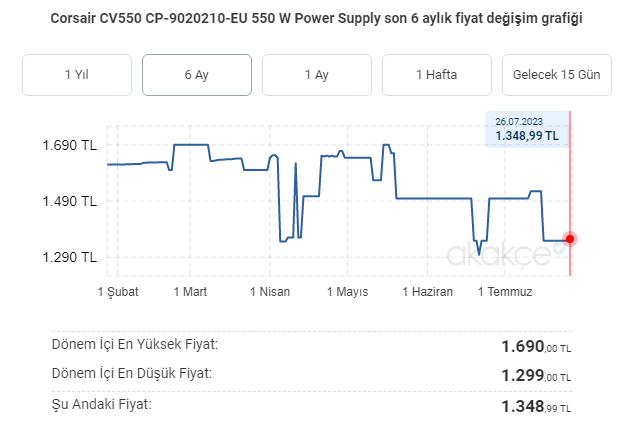The width and height of the screenshot is (628, 432).
Task: Select the 1 Haziran axis label
Action: [428, 292]
